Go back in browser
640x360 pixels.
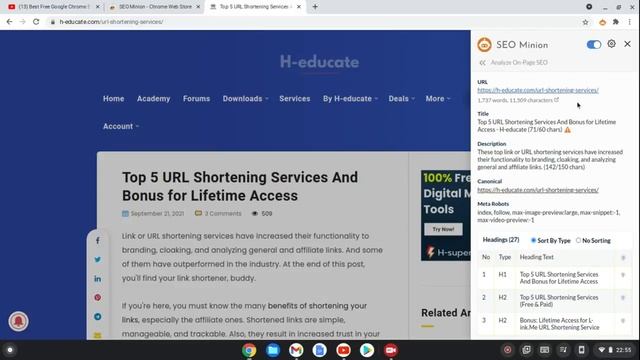coord(9,22)
